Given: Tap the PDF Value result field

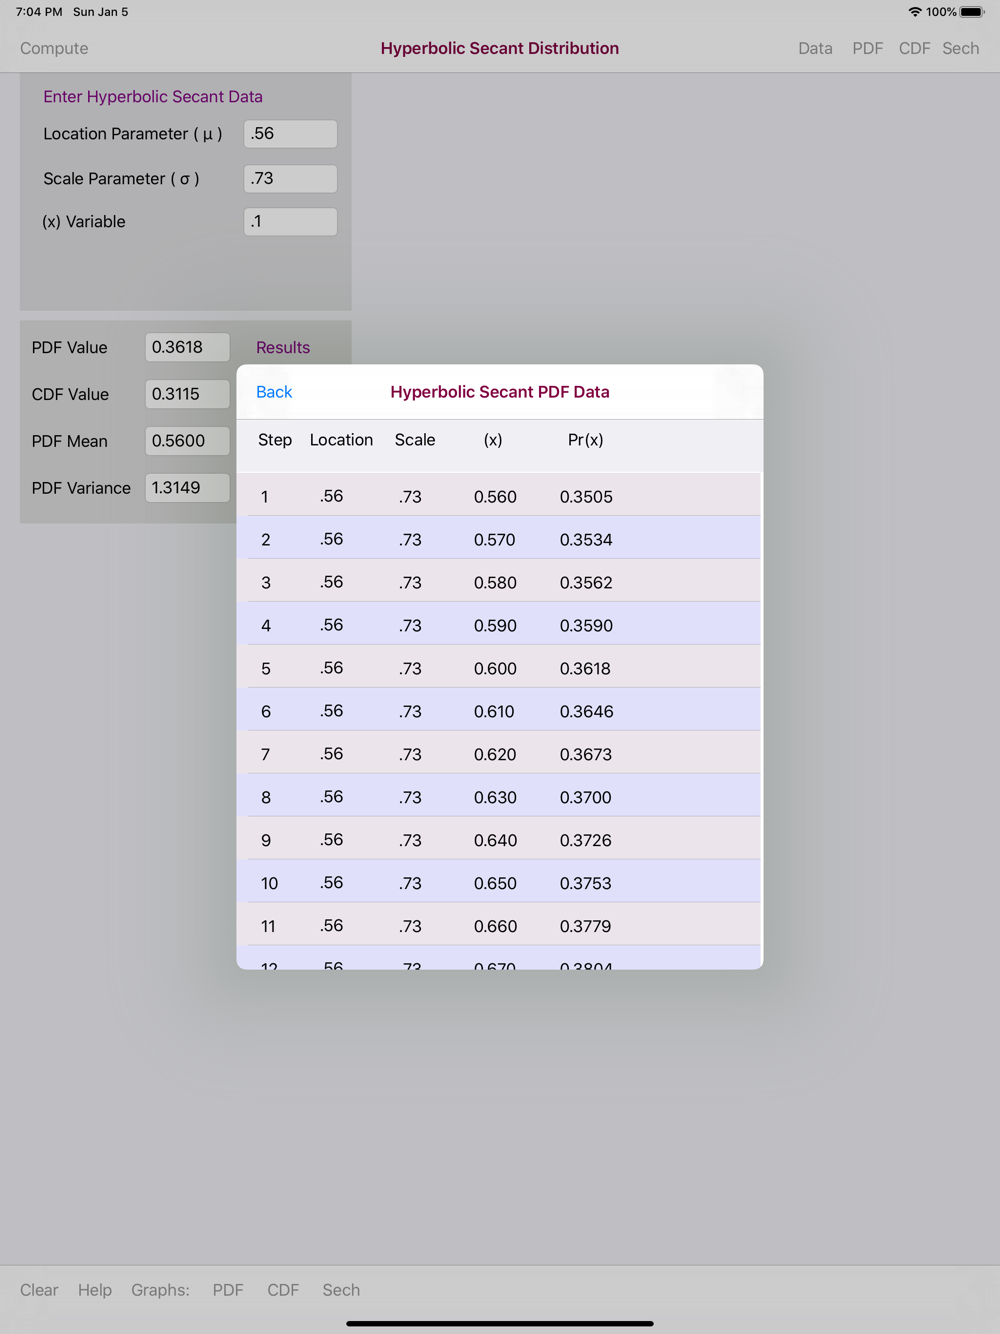Looking at the screenshot, I should tap(187, 347).
